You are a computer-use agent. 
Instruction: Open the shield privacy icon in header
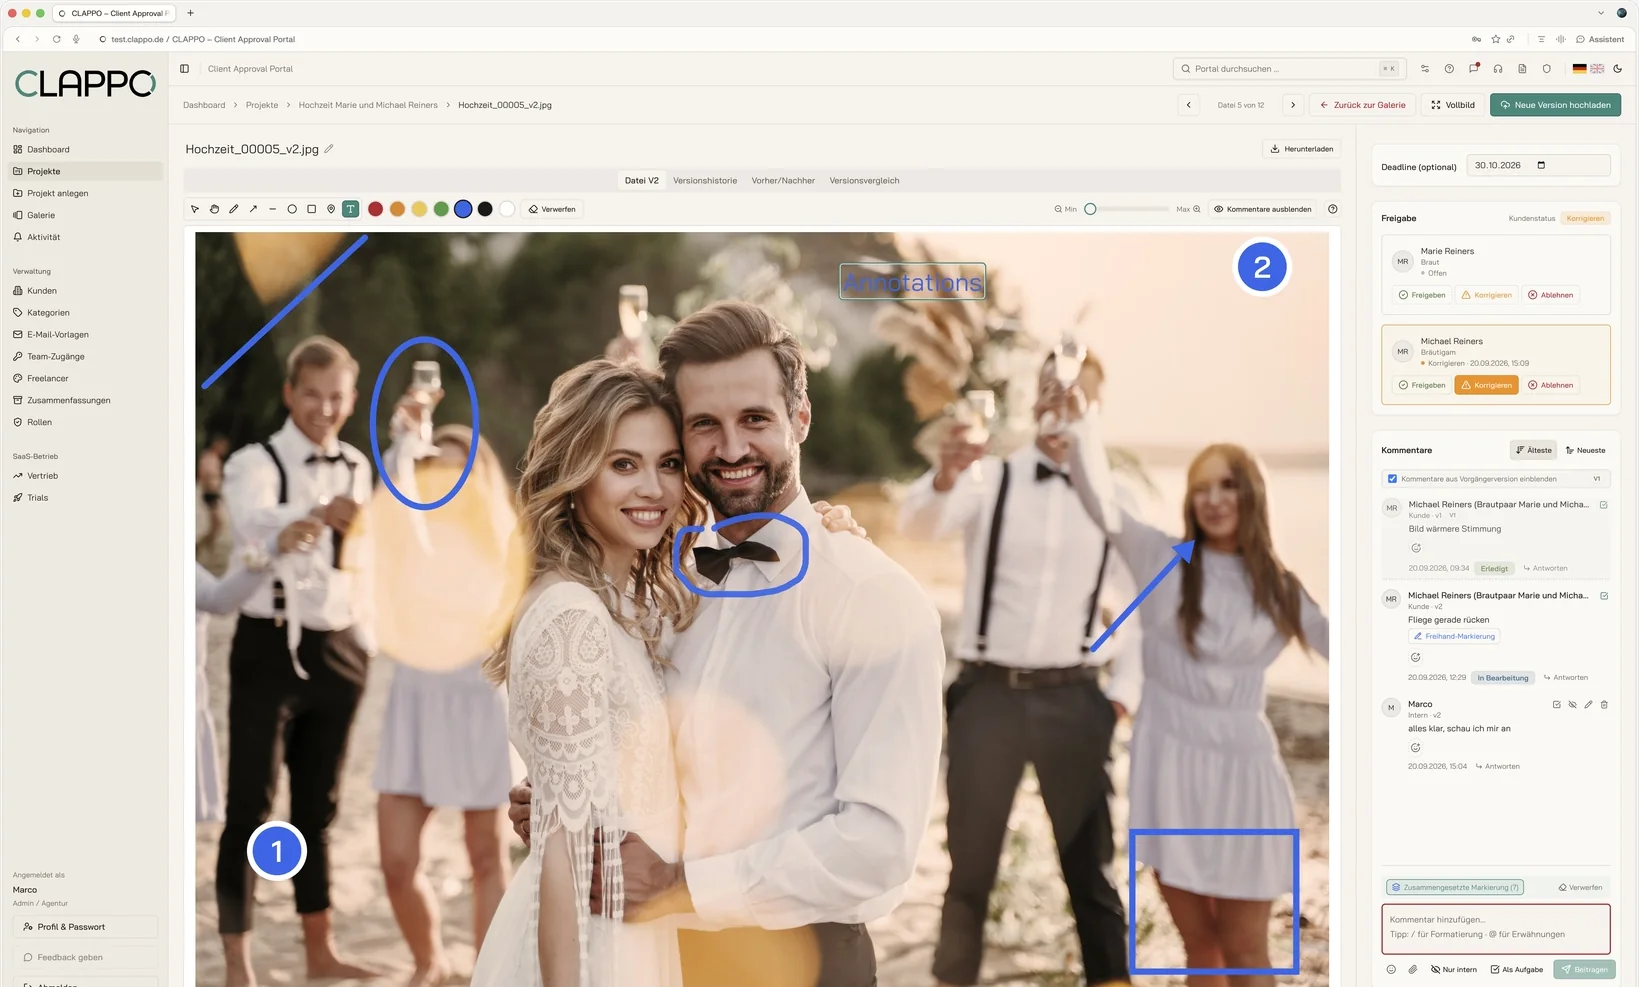1546,69
